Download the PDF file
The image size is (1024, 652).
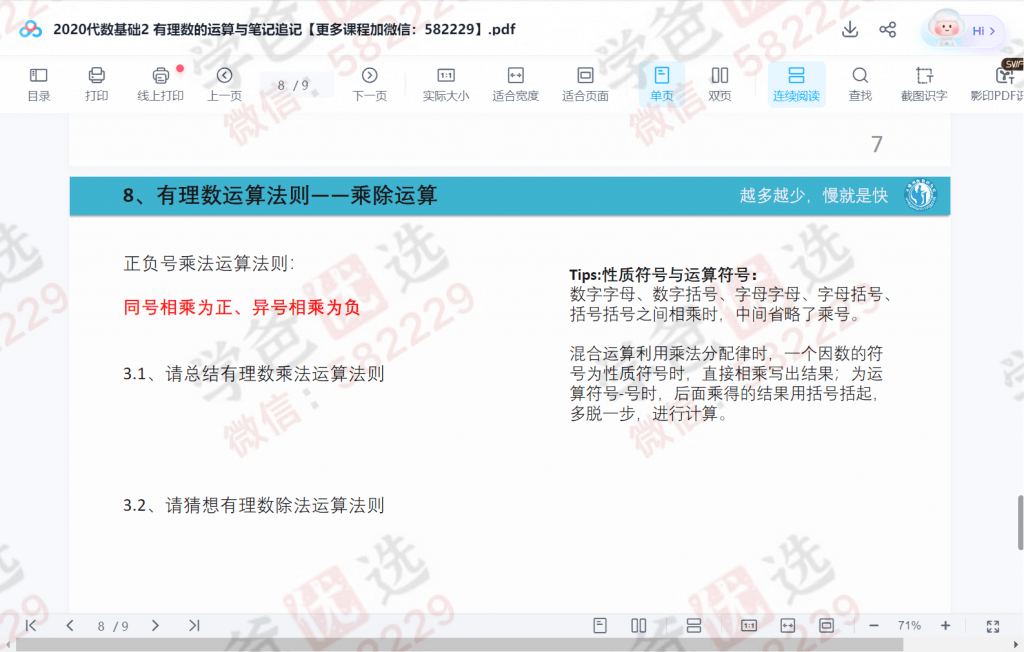pos(850,29)
